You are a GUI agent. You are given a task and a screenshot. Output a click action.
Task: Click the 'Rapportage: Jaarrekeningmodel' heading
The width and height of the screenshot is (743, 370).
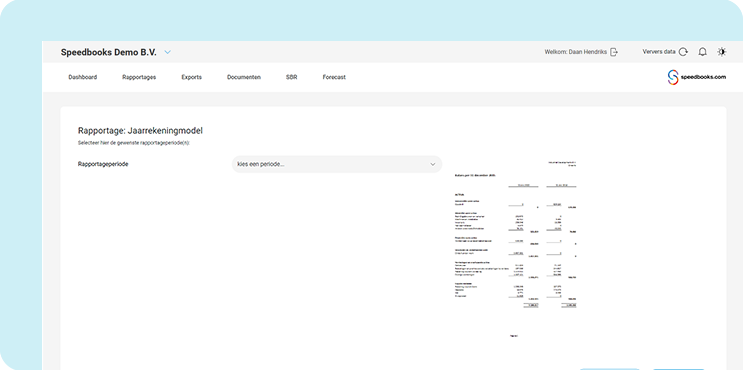coord(140,131)
